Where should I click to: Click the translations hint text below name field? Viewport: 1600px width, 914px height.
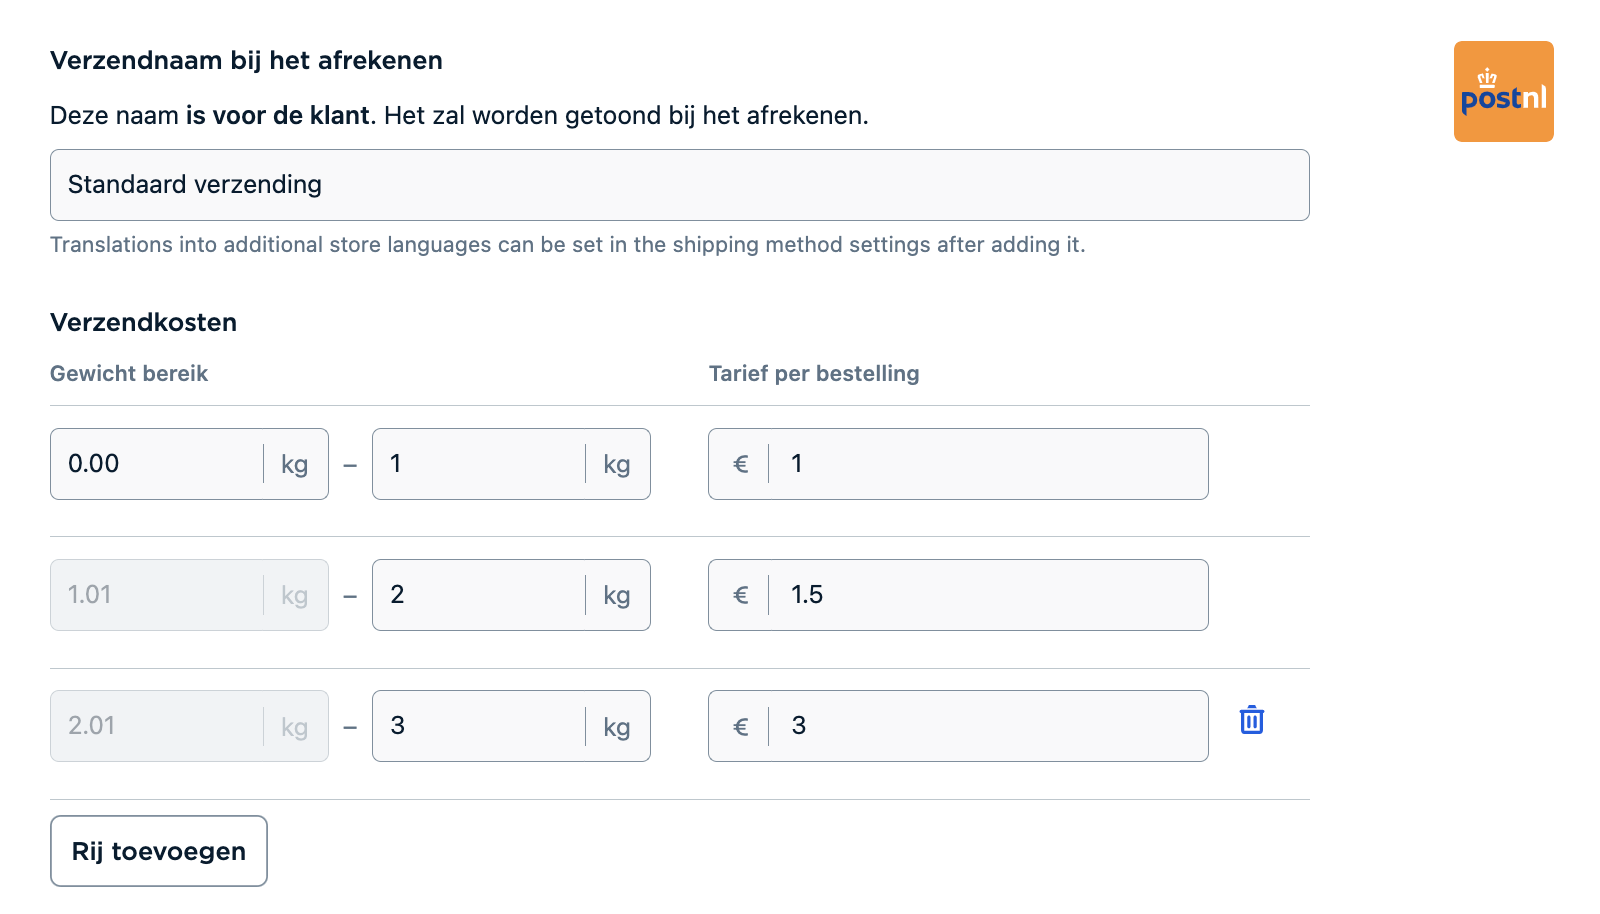click(x=567, y=245)
